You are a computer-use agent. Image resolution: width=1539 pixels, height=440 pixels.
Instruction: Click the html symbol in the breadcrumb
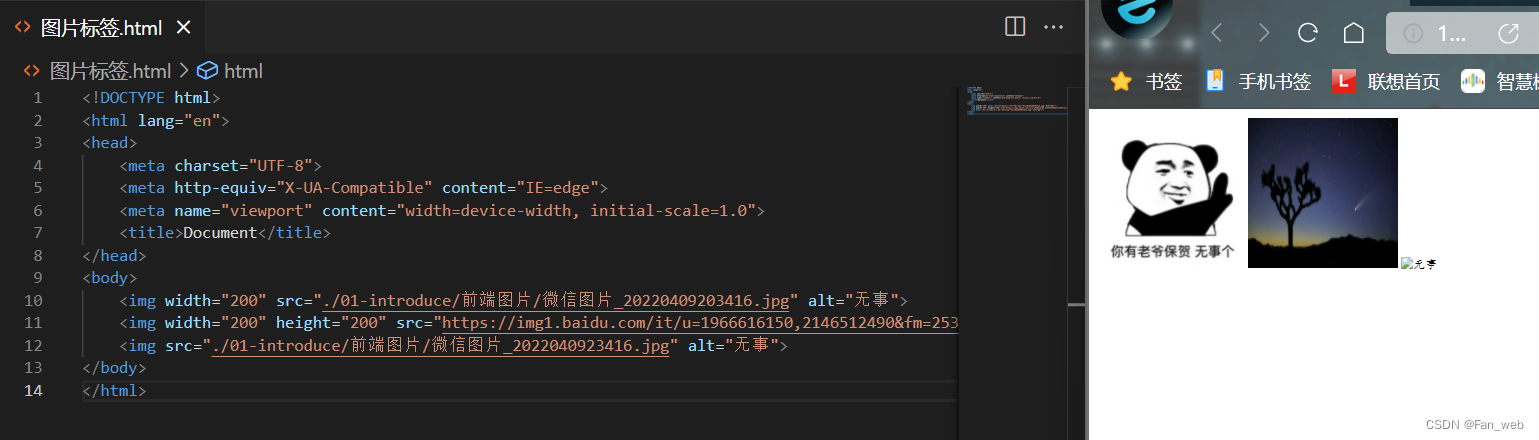(243, 71)
